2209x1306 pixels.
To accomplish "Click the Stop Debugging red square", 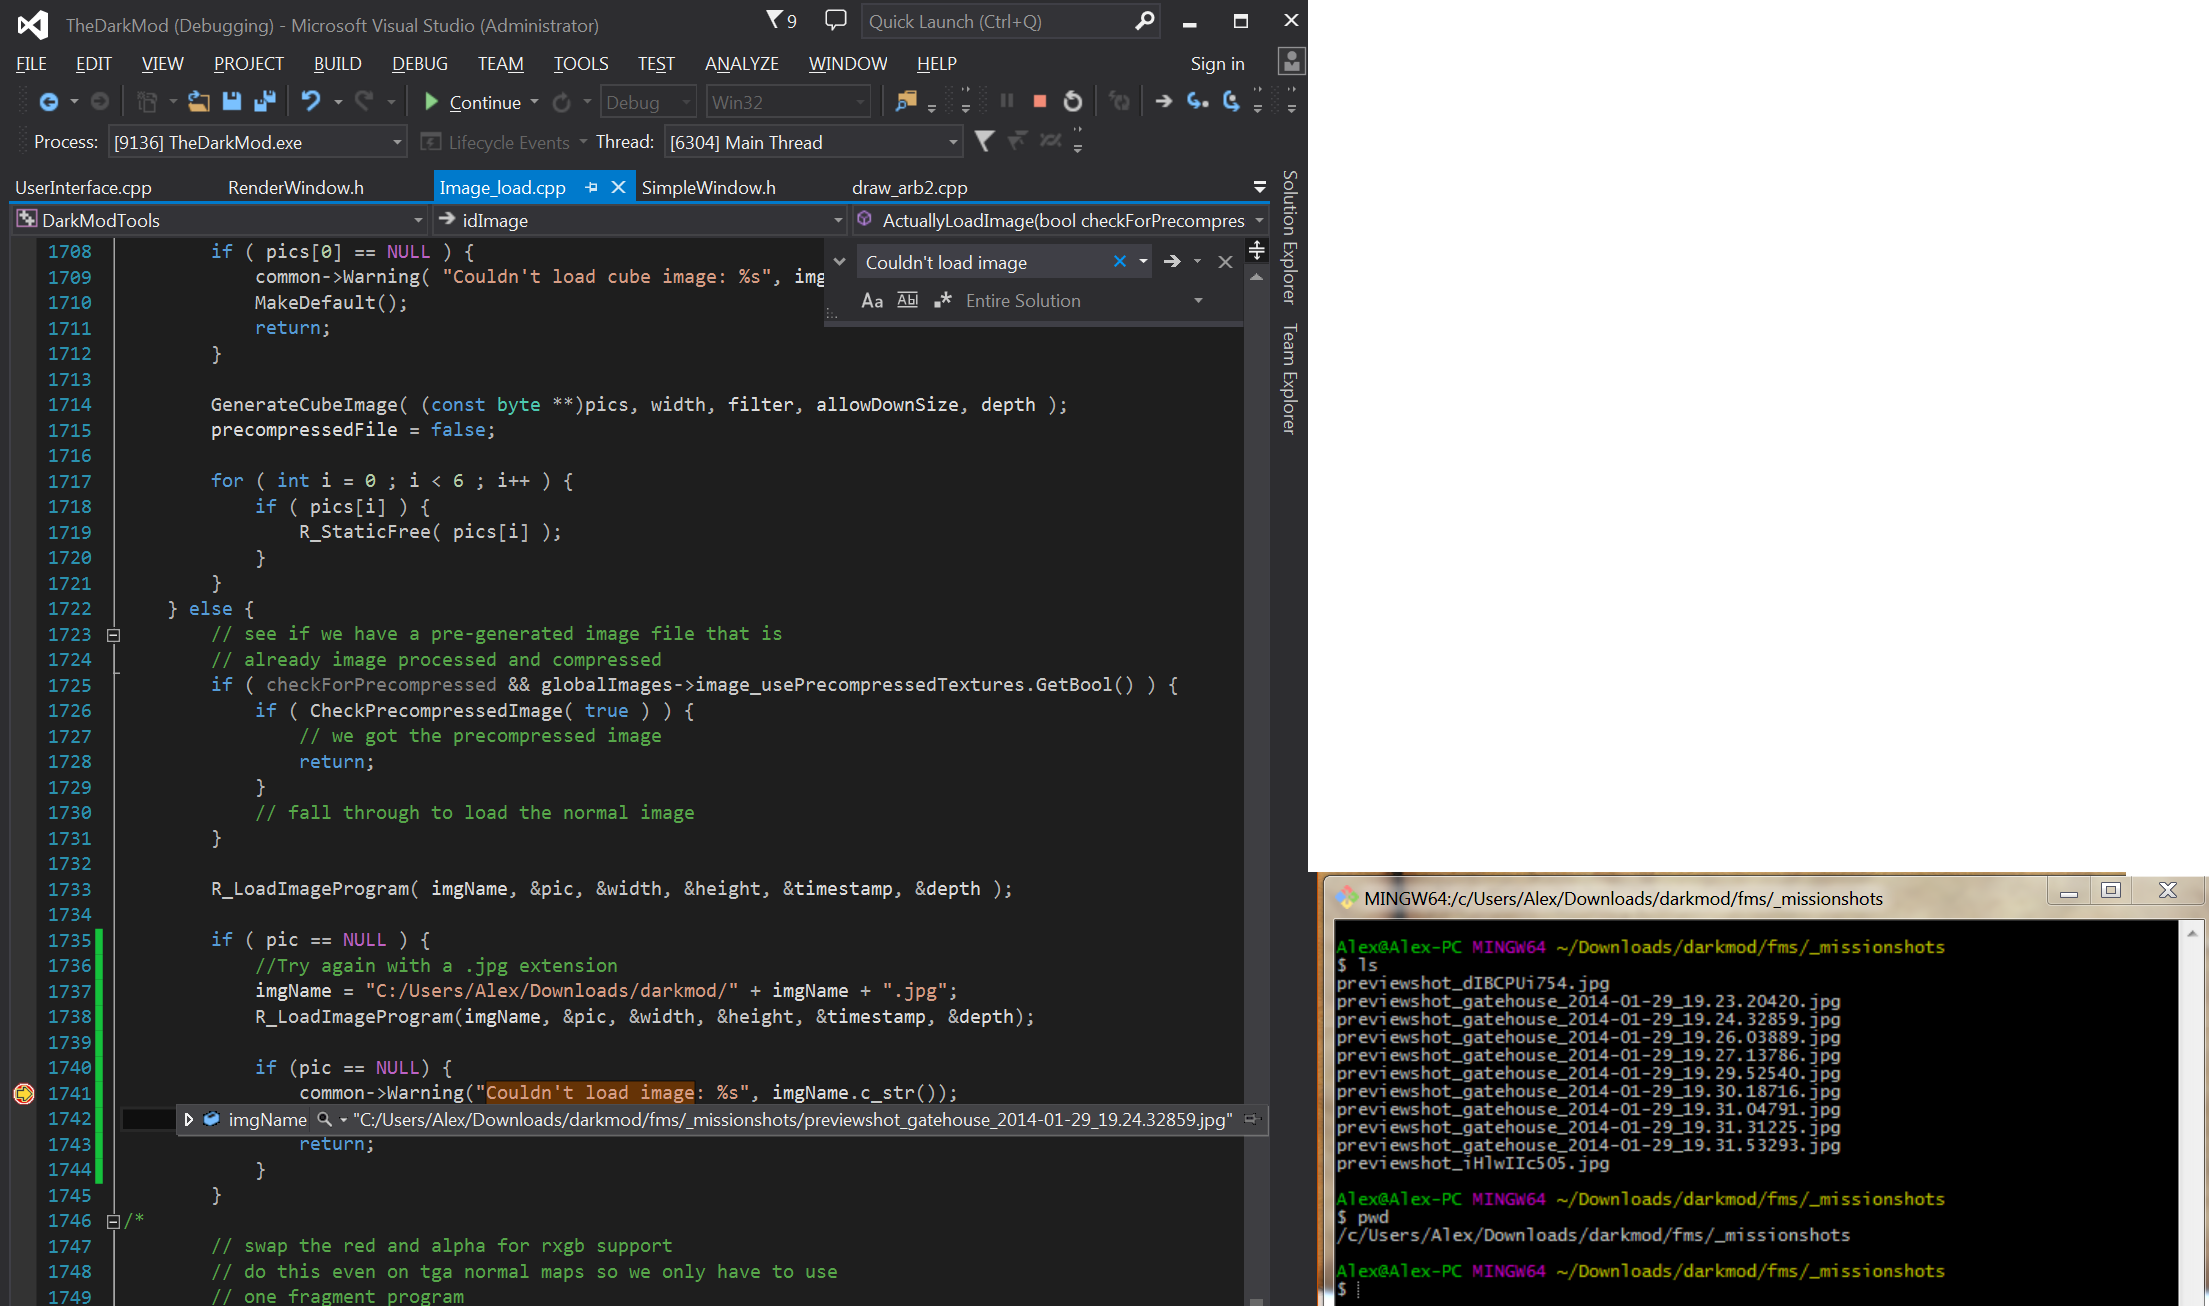I will (x=1040, y=101).
